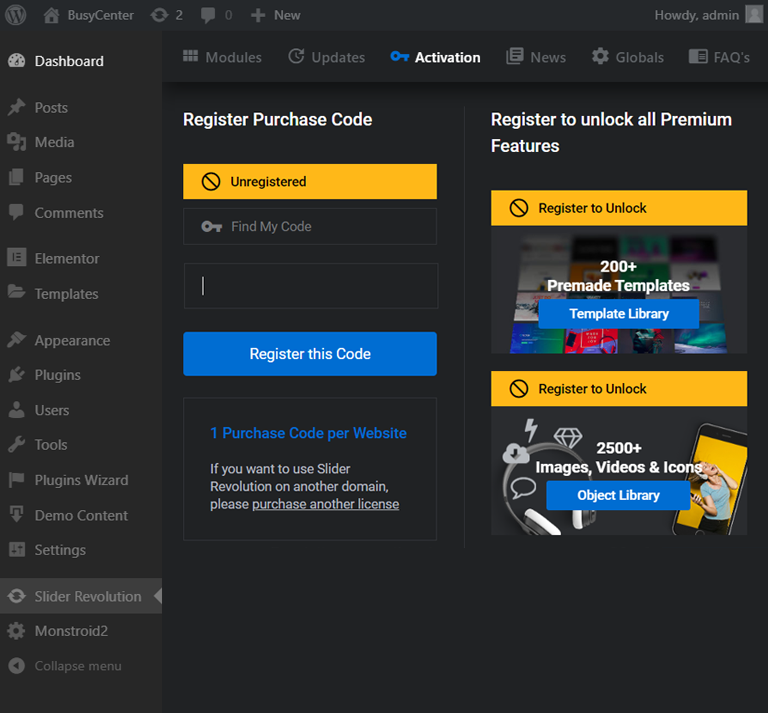Viewport: 768px width, 713px height.
Task: Open the Object Library button
Action: click(618, 495)
